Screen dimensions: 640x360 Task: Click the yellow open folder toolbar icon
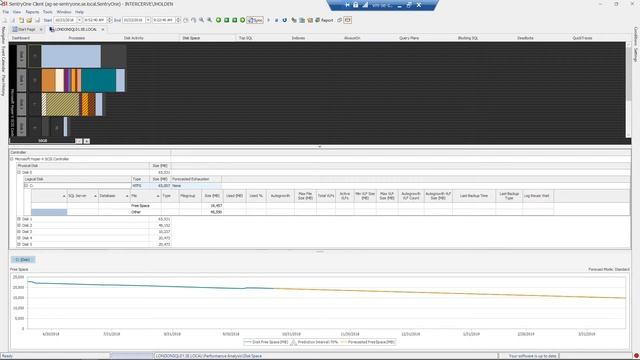[x=29, y=20]
